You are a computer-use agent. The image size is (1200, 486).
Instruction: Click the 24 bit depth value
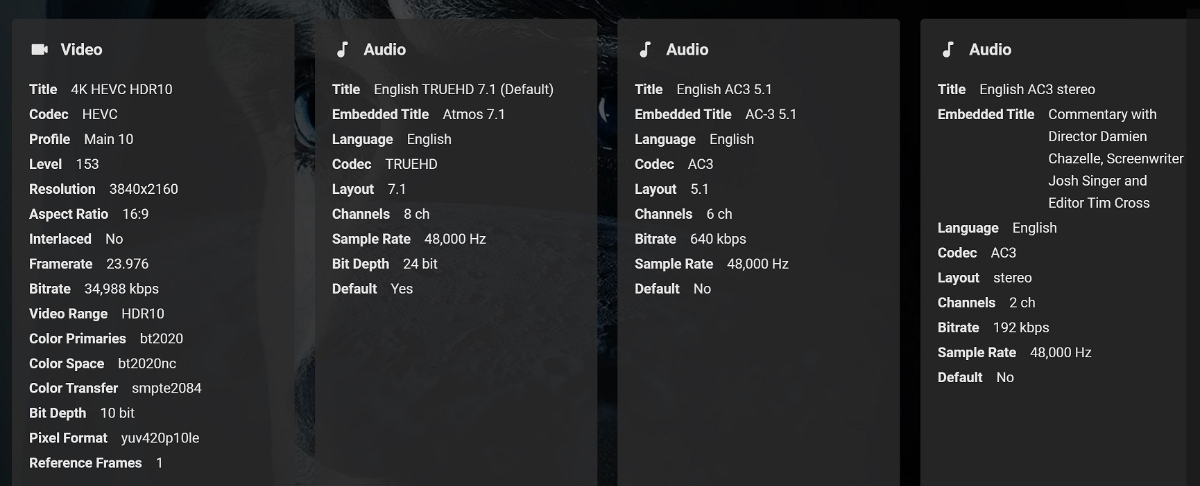pyautogui.click(x=420, y=264)
